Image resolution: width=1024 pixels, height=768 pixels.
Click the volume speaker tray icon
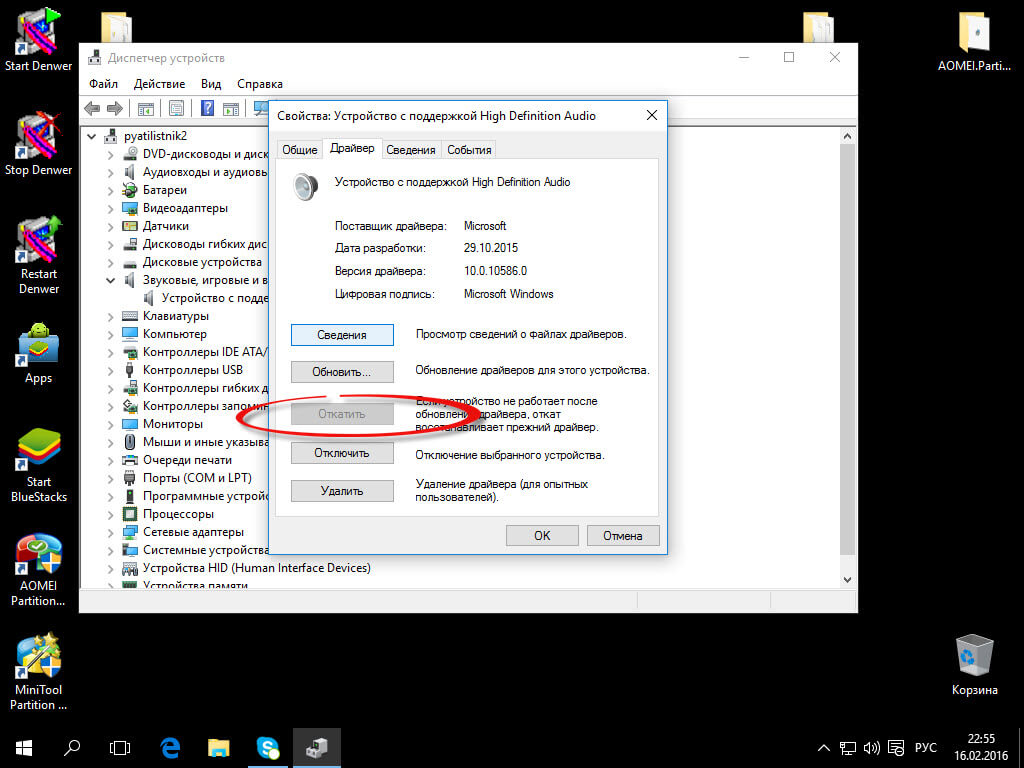[871, 748]
